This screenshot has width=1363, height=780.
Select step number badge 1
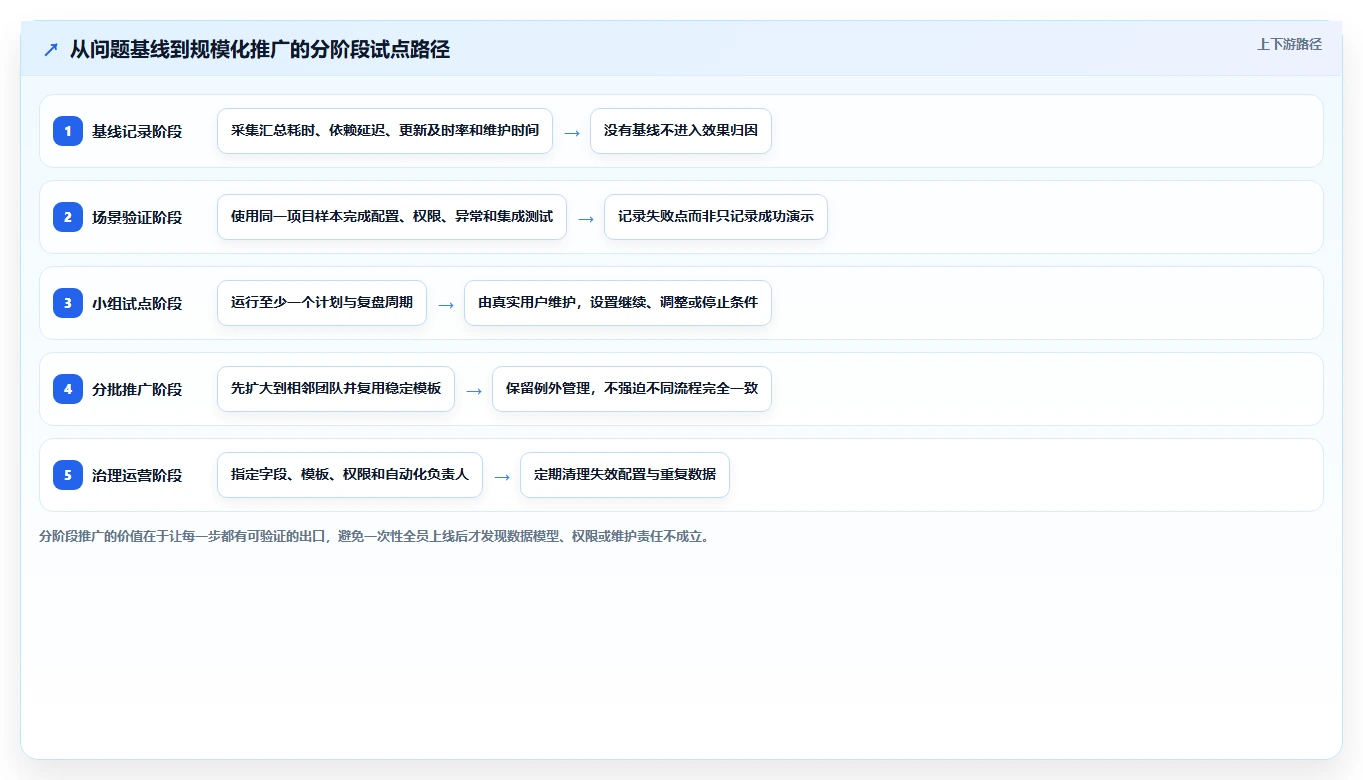pos(68,131)
